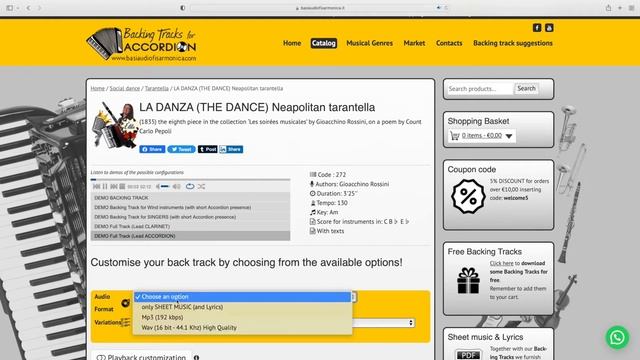Click the volume up speaker icon
The height and width of the screenshot is (360, 640).
[x=176, y=187]
